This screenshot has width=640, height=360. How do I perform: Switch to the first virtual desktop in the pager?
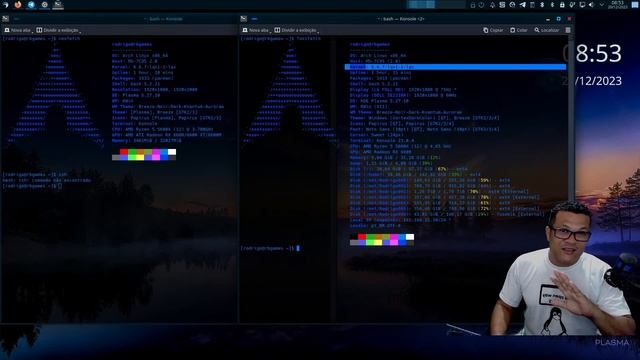[x=422, y=4]
